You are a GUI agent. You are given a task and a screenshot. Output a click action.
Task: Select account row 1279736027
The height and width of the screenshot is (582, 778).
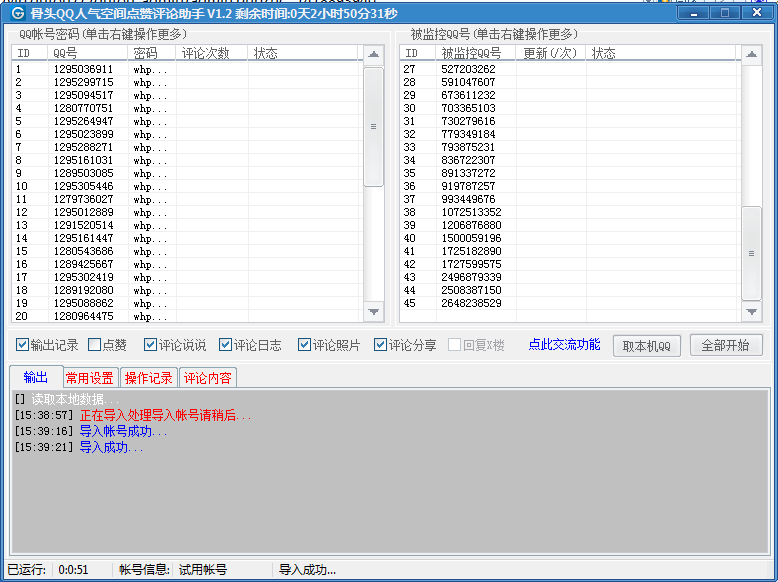click(x=187, y=199)
